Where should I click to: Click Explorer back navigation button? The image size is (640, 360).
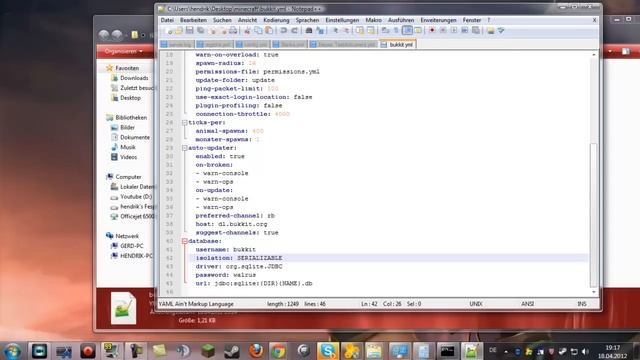104,35
